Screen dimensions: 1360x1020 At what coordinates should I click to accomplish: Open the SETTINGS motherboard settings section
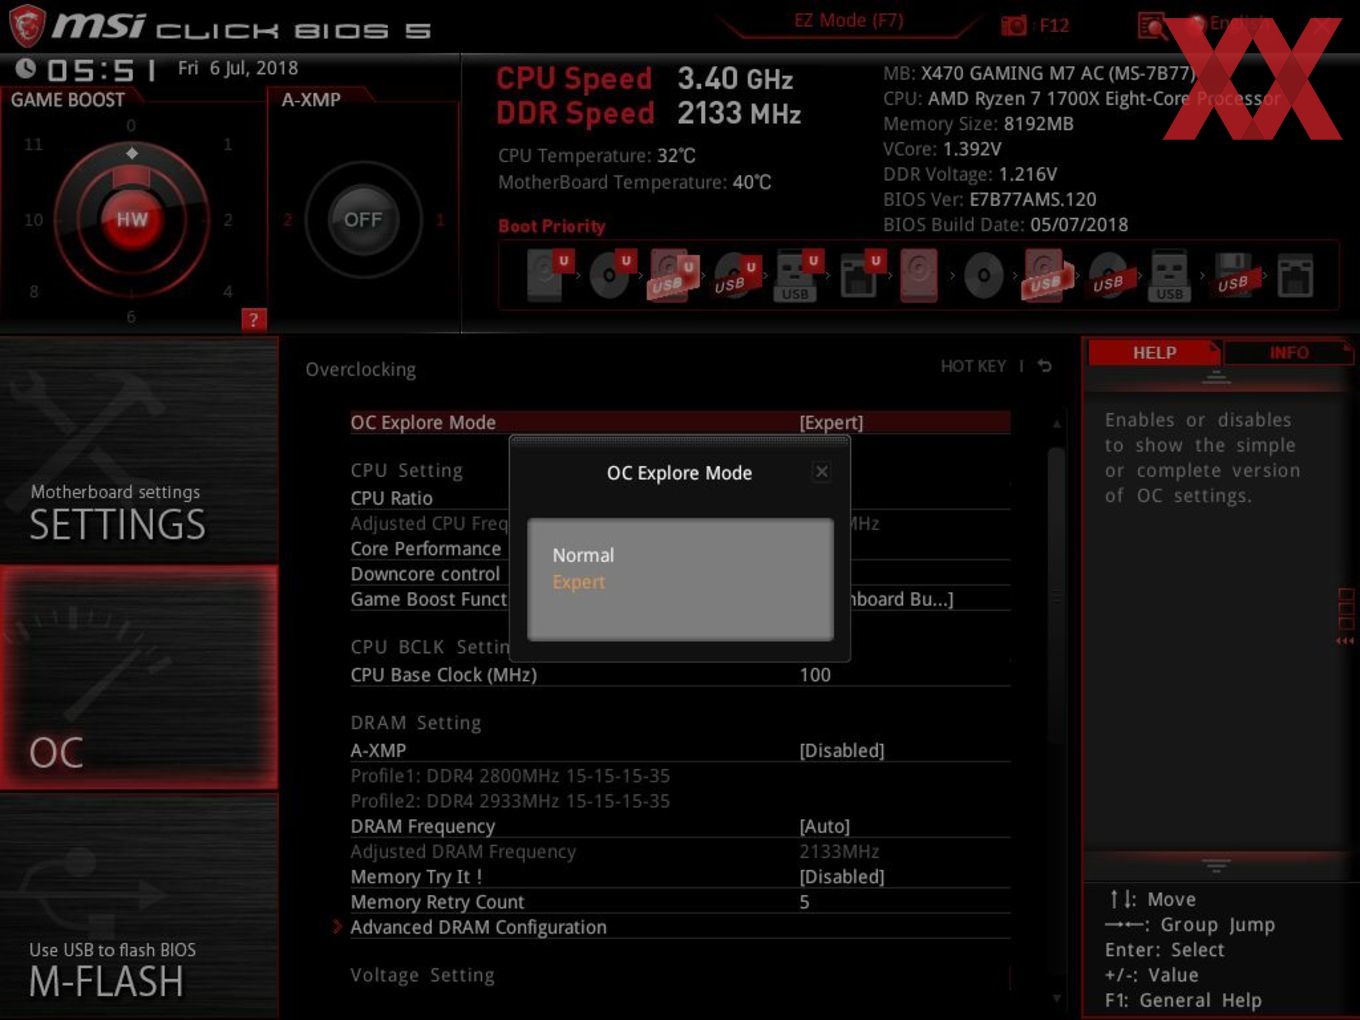click(x=139, y=450)
